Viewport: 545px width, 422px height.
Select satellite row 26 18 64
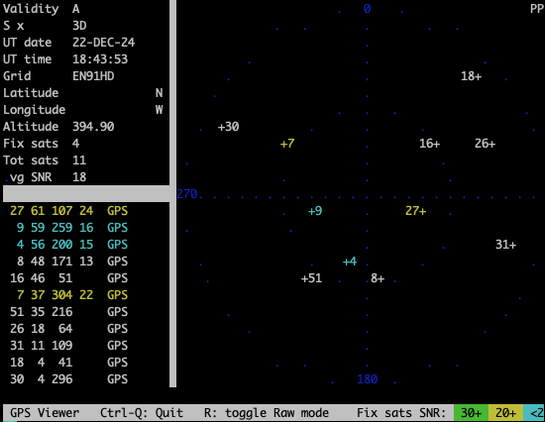pos(69,328)
